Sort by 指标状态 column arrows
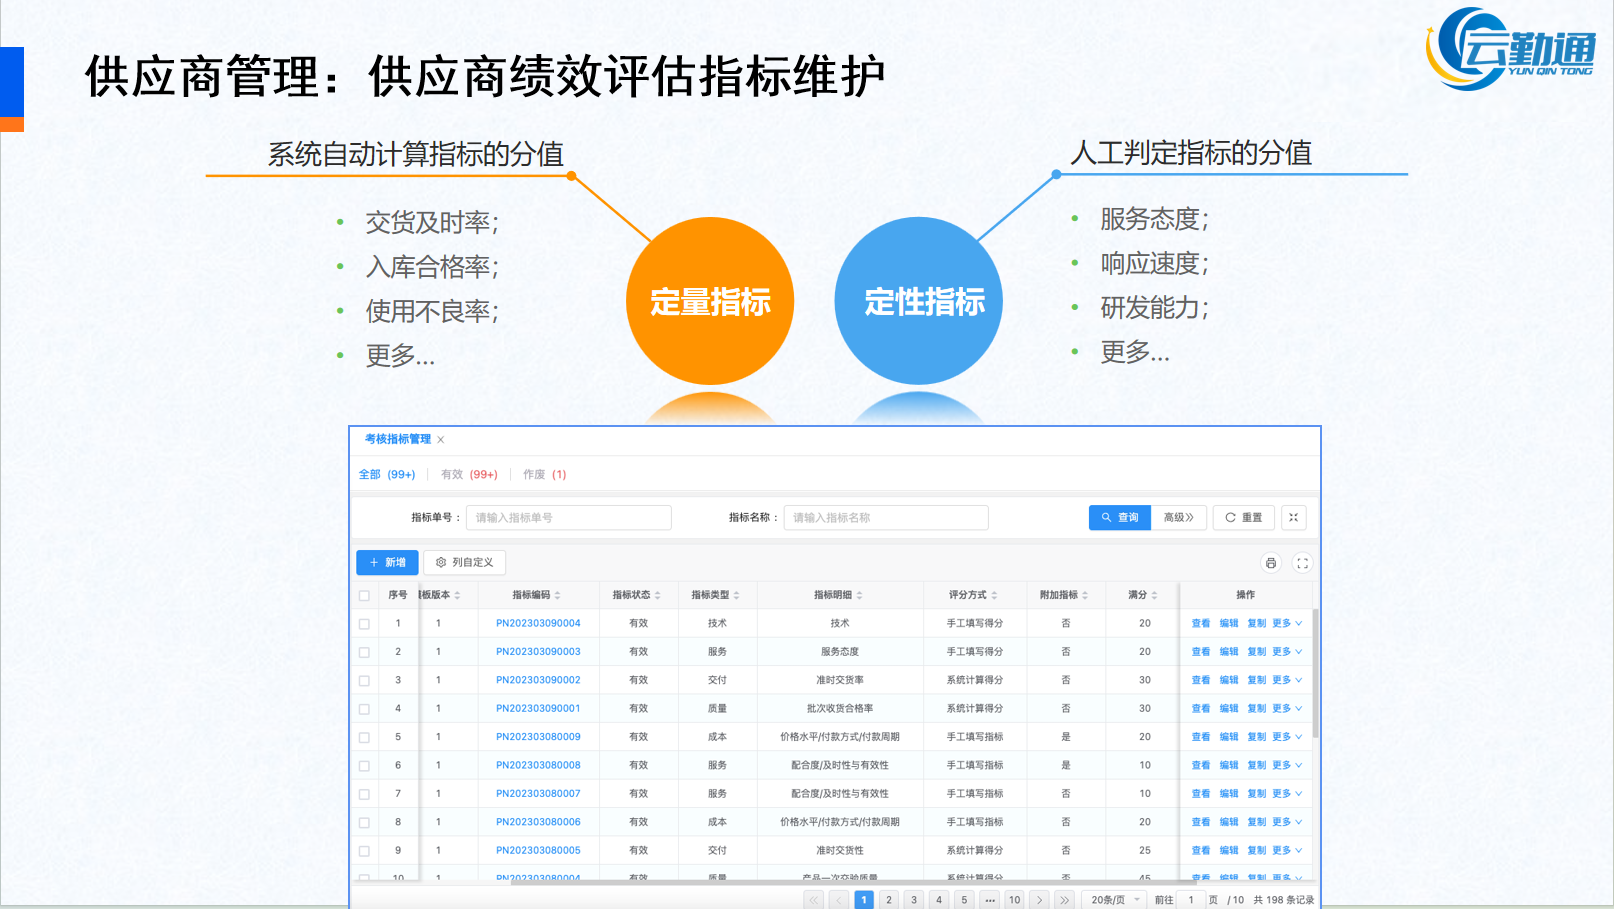 (x=658, y=595)
